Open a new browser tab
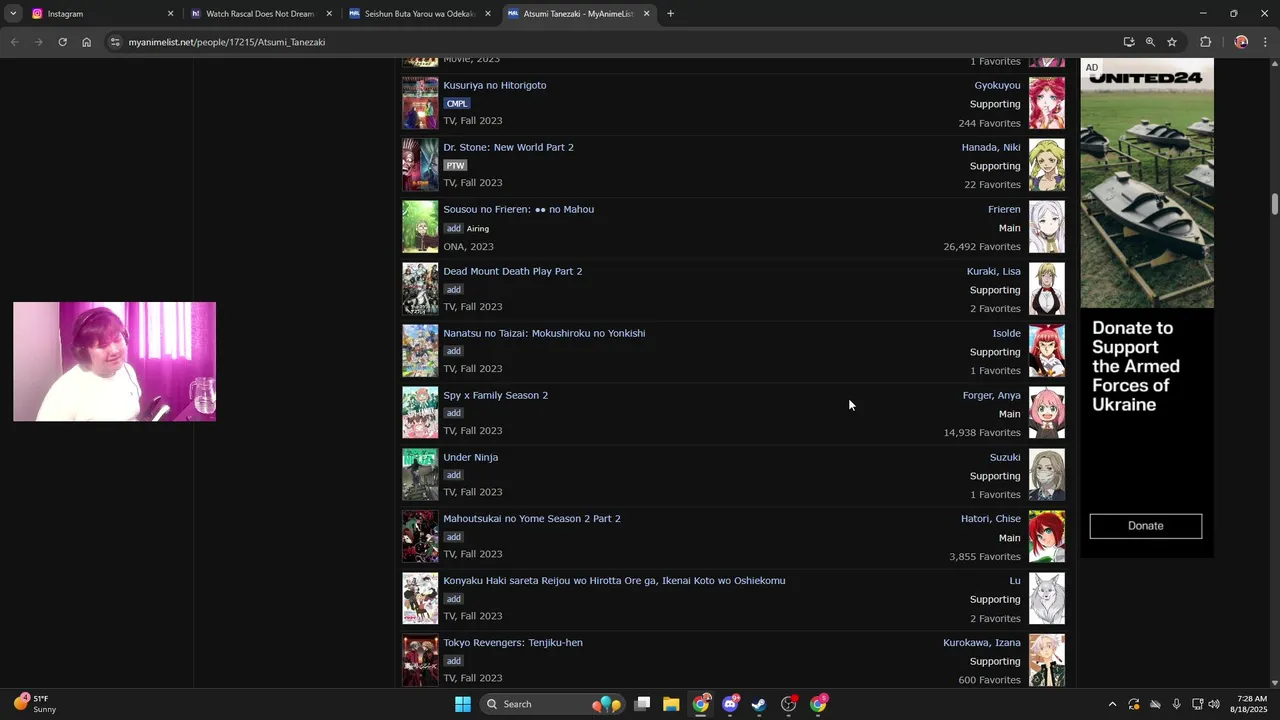 coord(670,14)
